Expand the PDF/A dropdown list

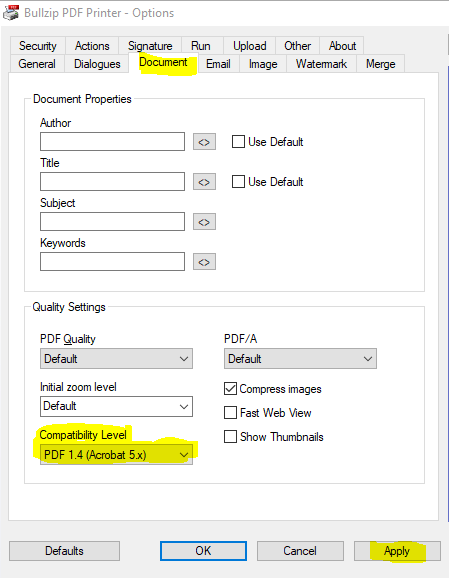click(x=300, y=359)
